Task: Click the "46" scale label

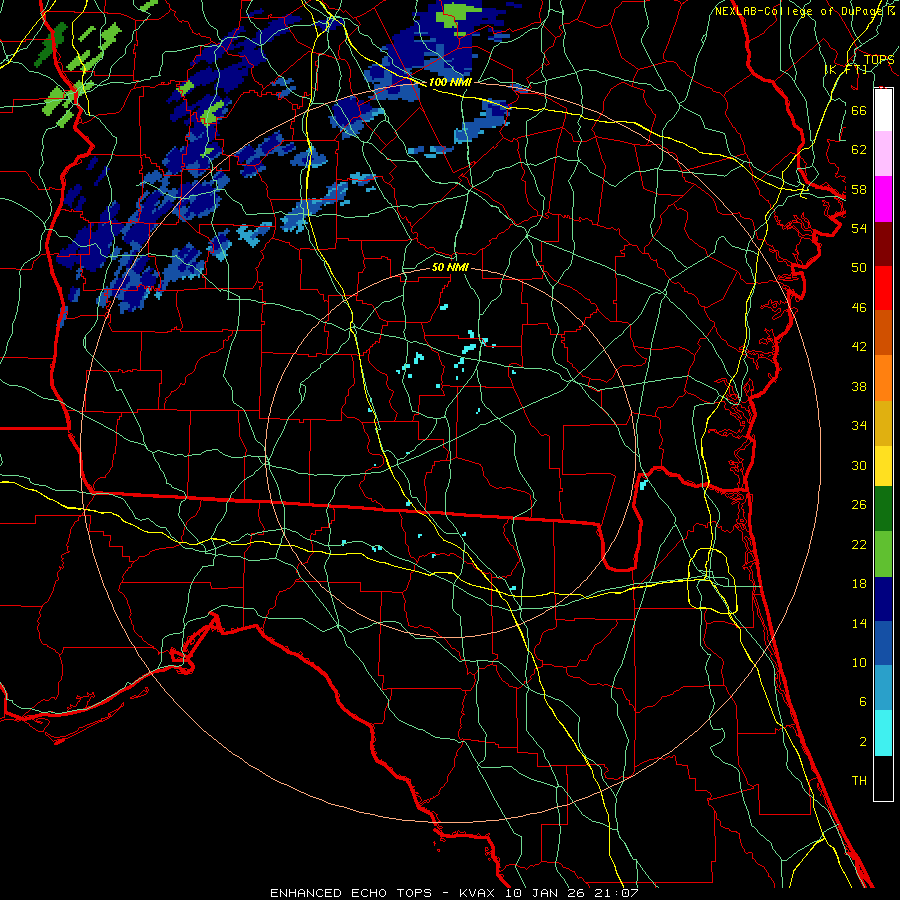Action: click(x=859, y=308)
